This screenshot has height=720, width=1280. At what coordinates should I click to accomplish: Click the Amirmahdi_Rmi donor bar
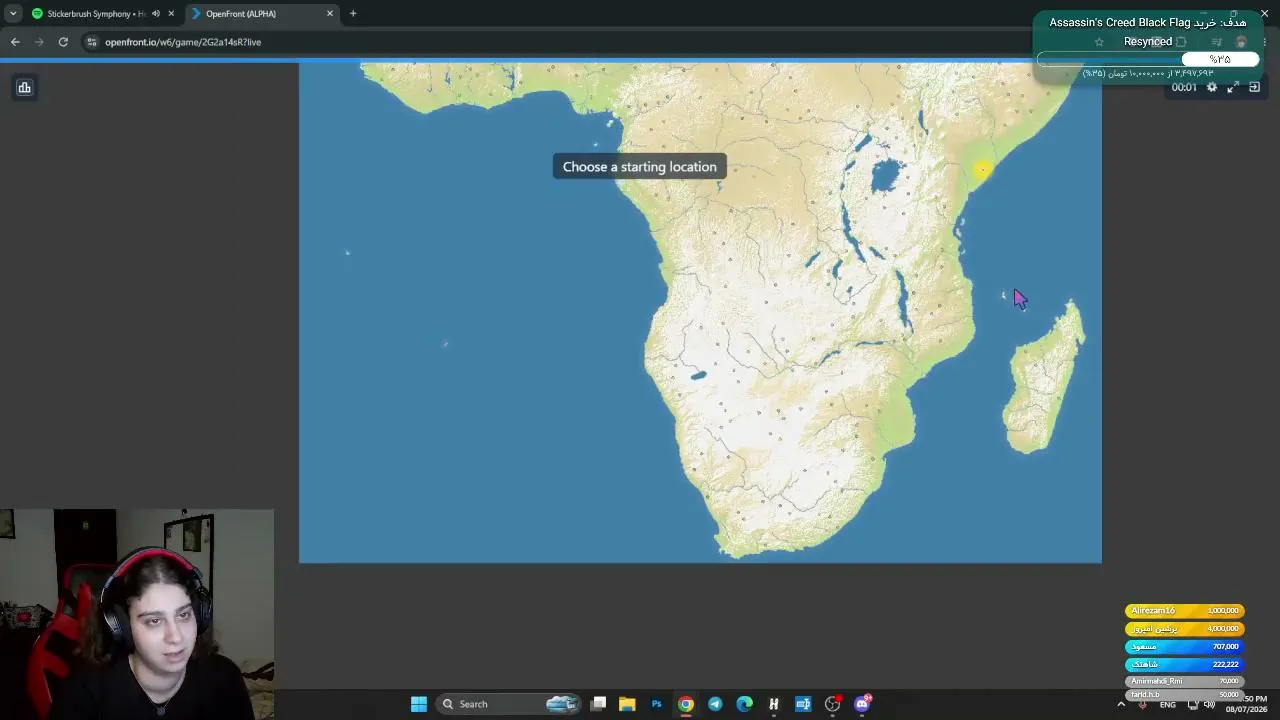(1185, 681)
